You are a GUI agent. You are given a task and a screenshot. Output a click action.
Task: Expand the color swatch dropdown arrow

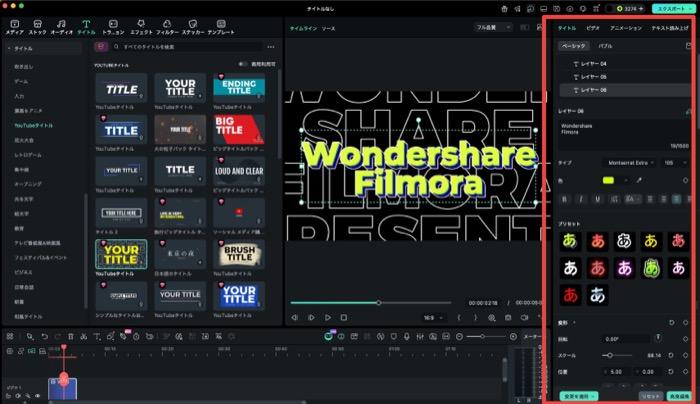point(626,180)
